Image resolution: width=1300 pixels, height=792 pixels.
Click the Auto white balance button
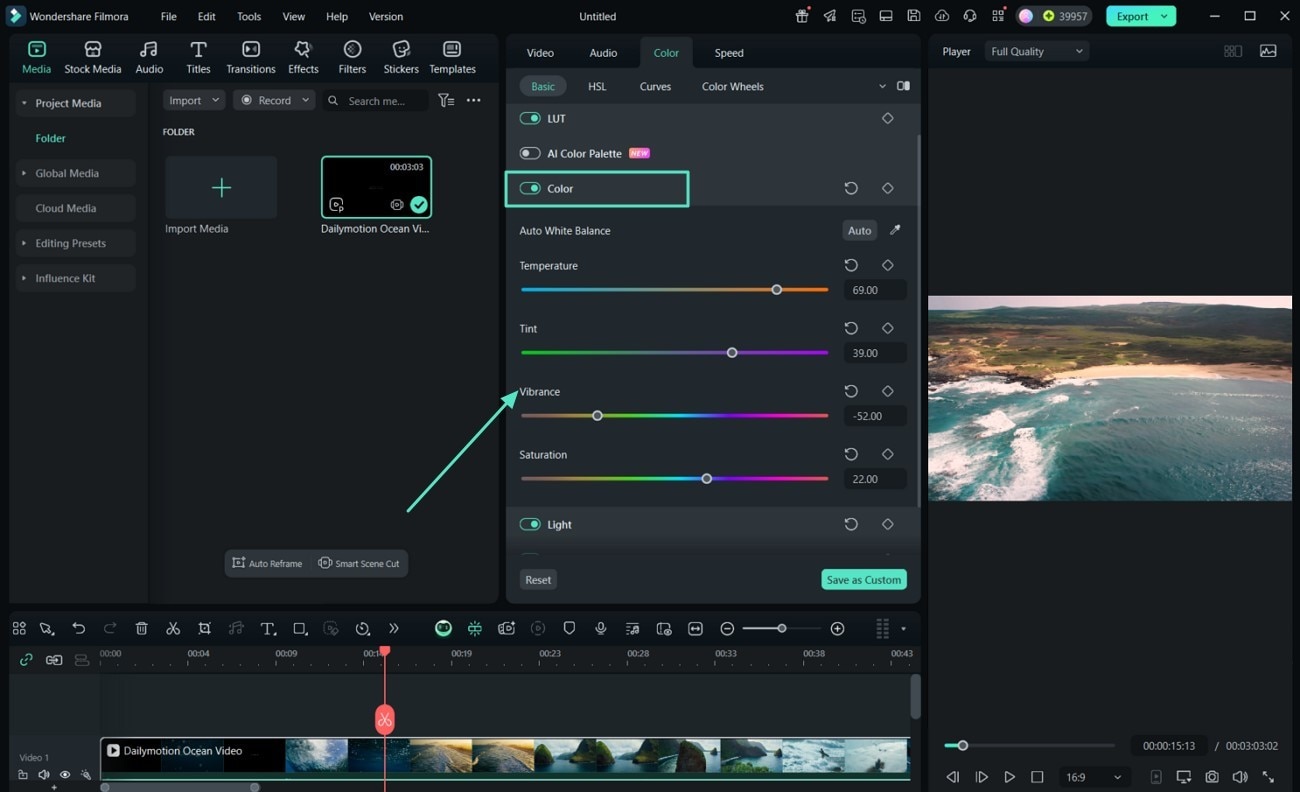tap(860, 230)
